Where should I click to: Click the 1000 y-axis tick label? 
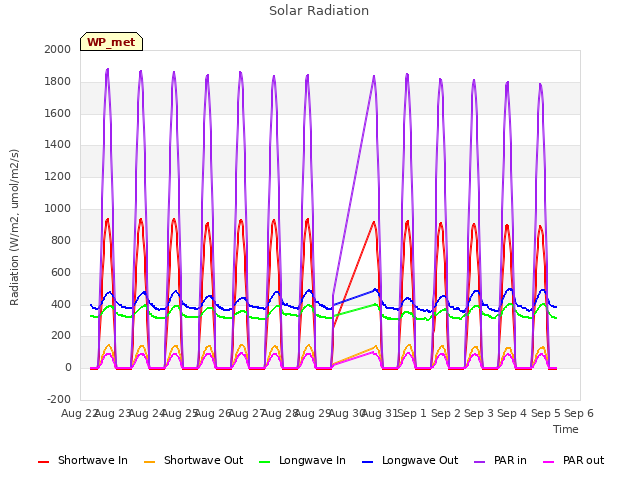tap(58, 208)
